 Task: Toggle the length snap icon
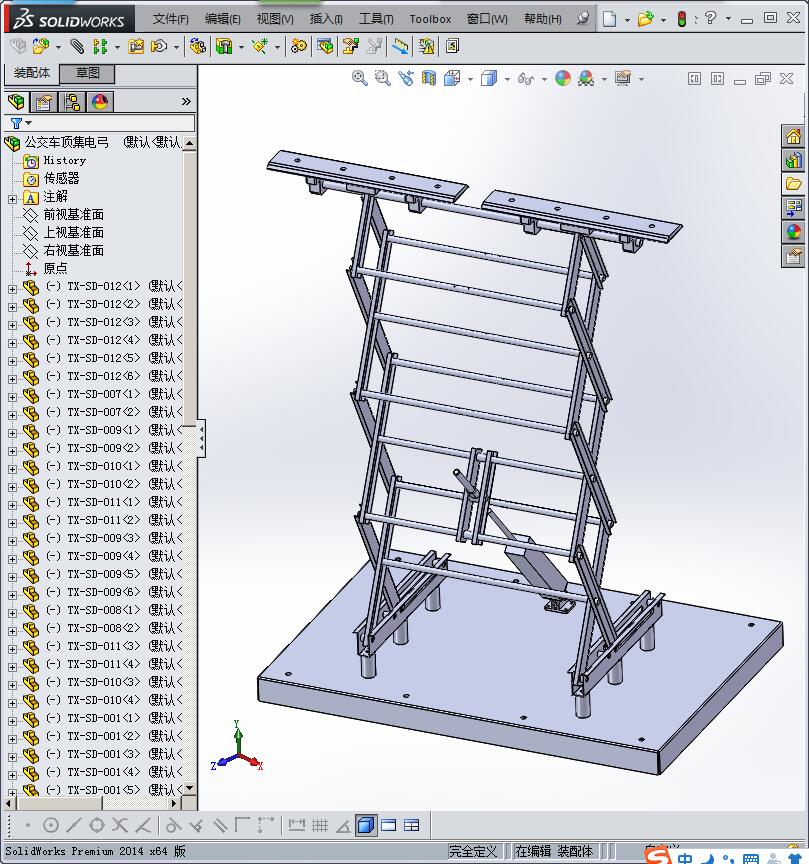[296, 825]
